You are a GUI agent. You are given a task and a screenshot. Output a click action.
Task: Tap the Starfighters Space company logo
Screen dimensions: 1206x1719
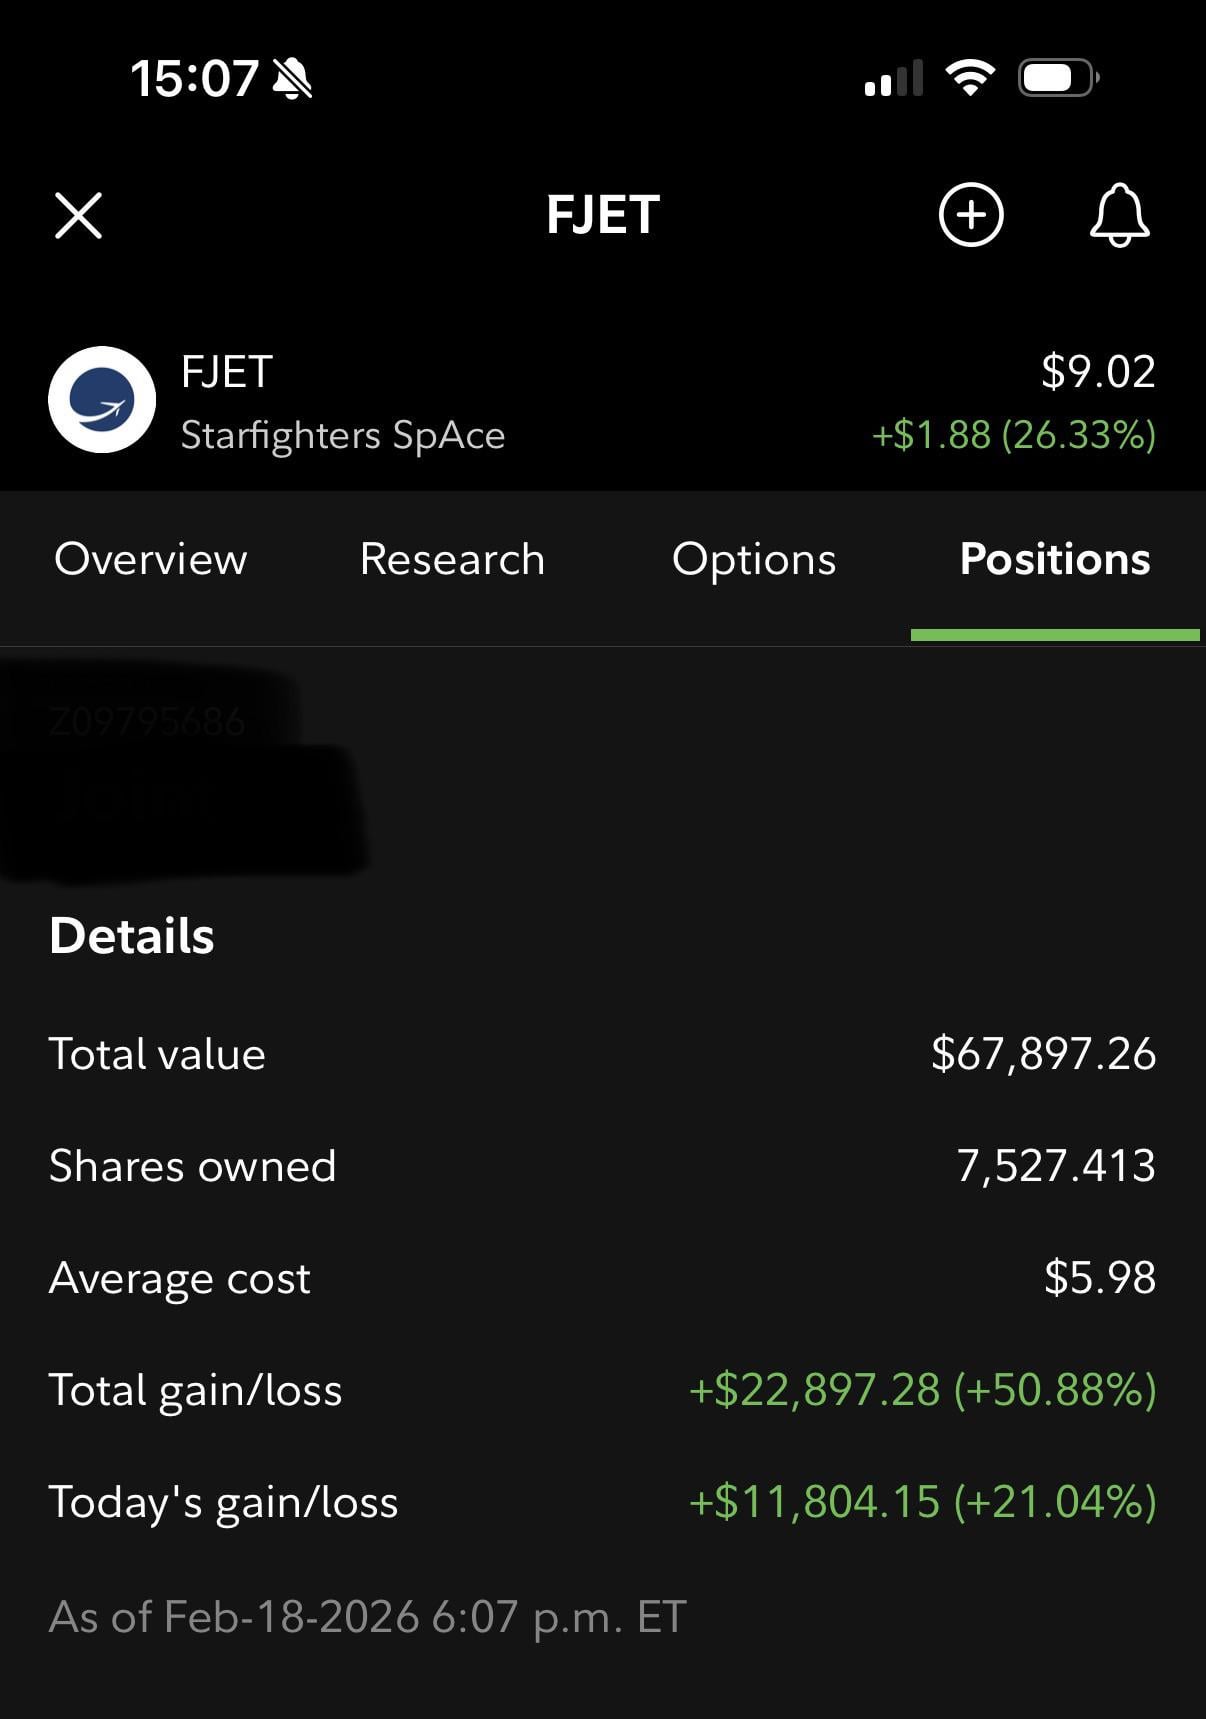pos(102,400)
